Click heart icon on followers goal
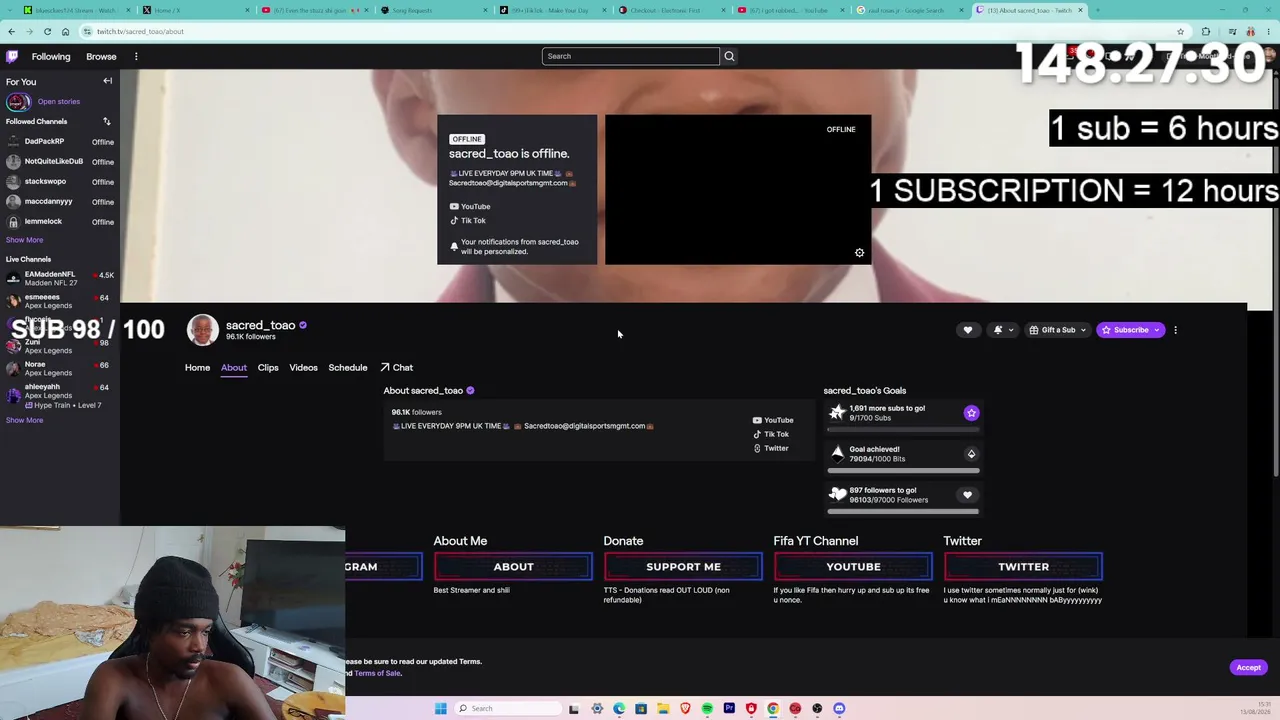The width and height of the screenshot is (1280, 720). 967,495
